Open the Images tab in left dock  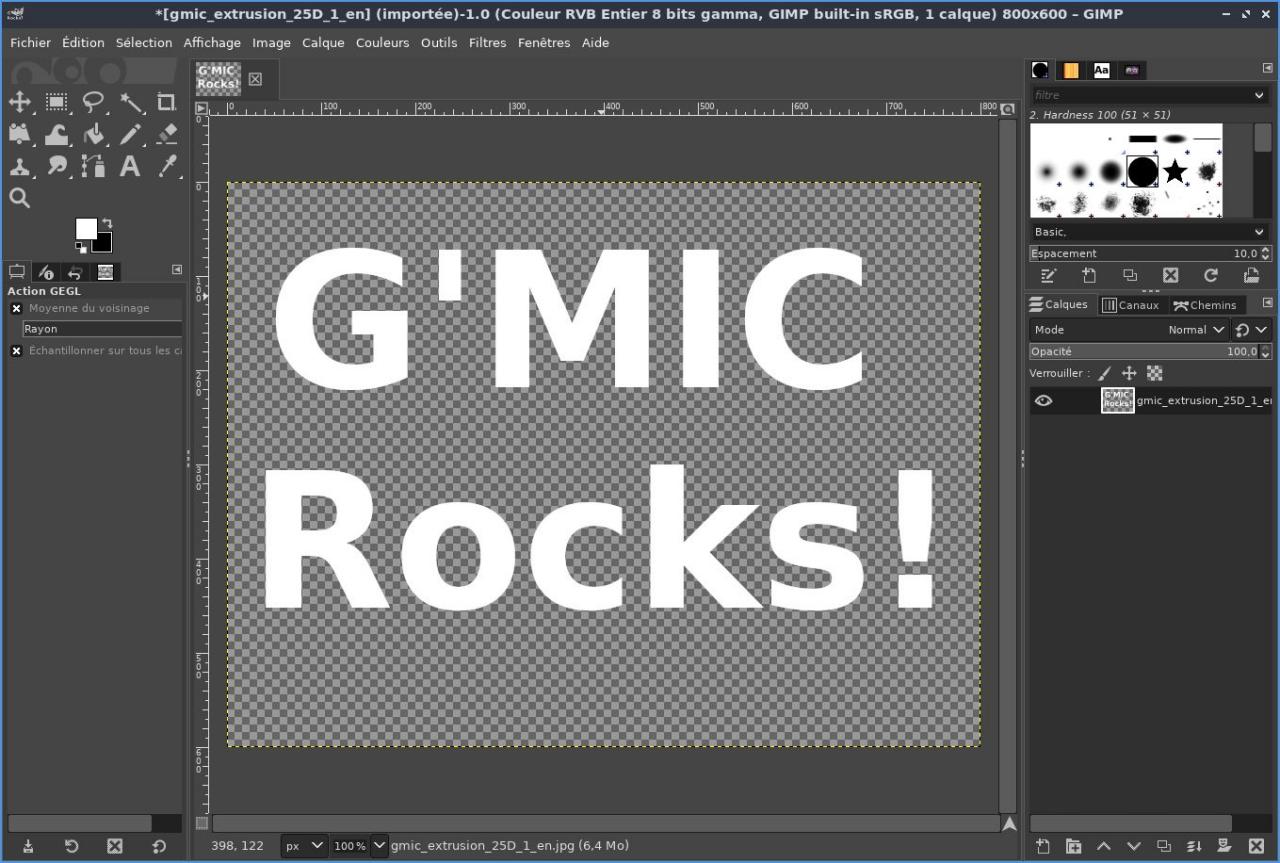[105, 272]
